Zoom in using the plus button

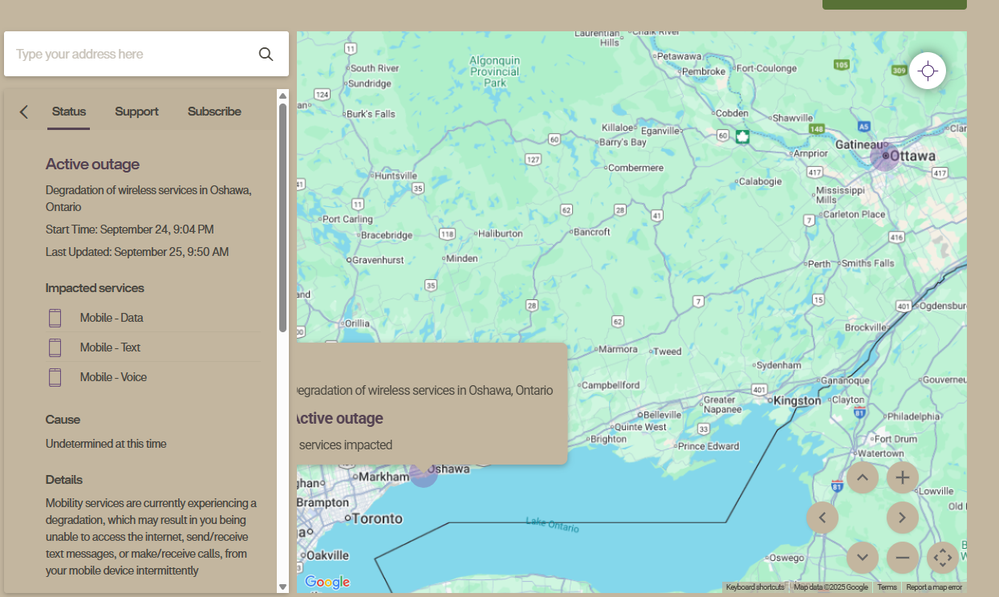(902, 477)
